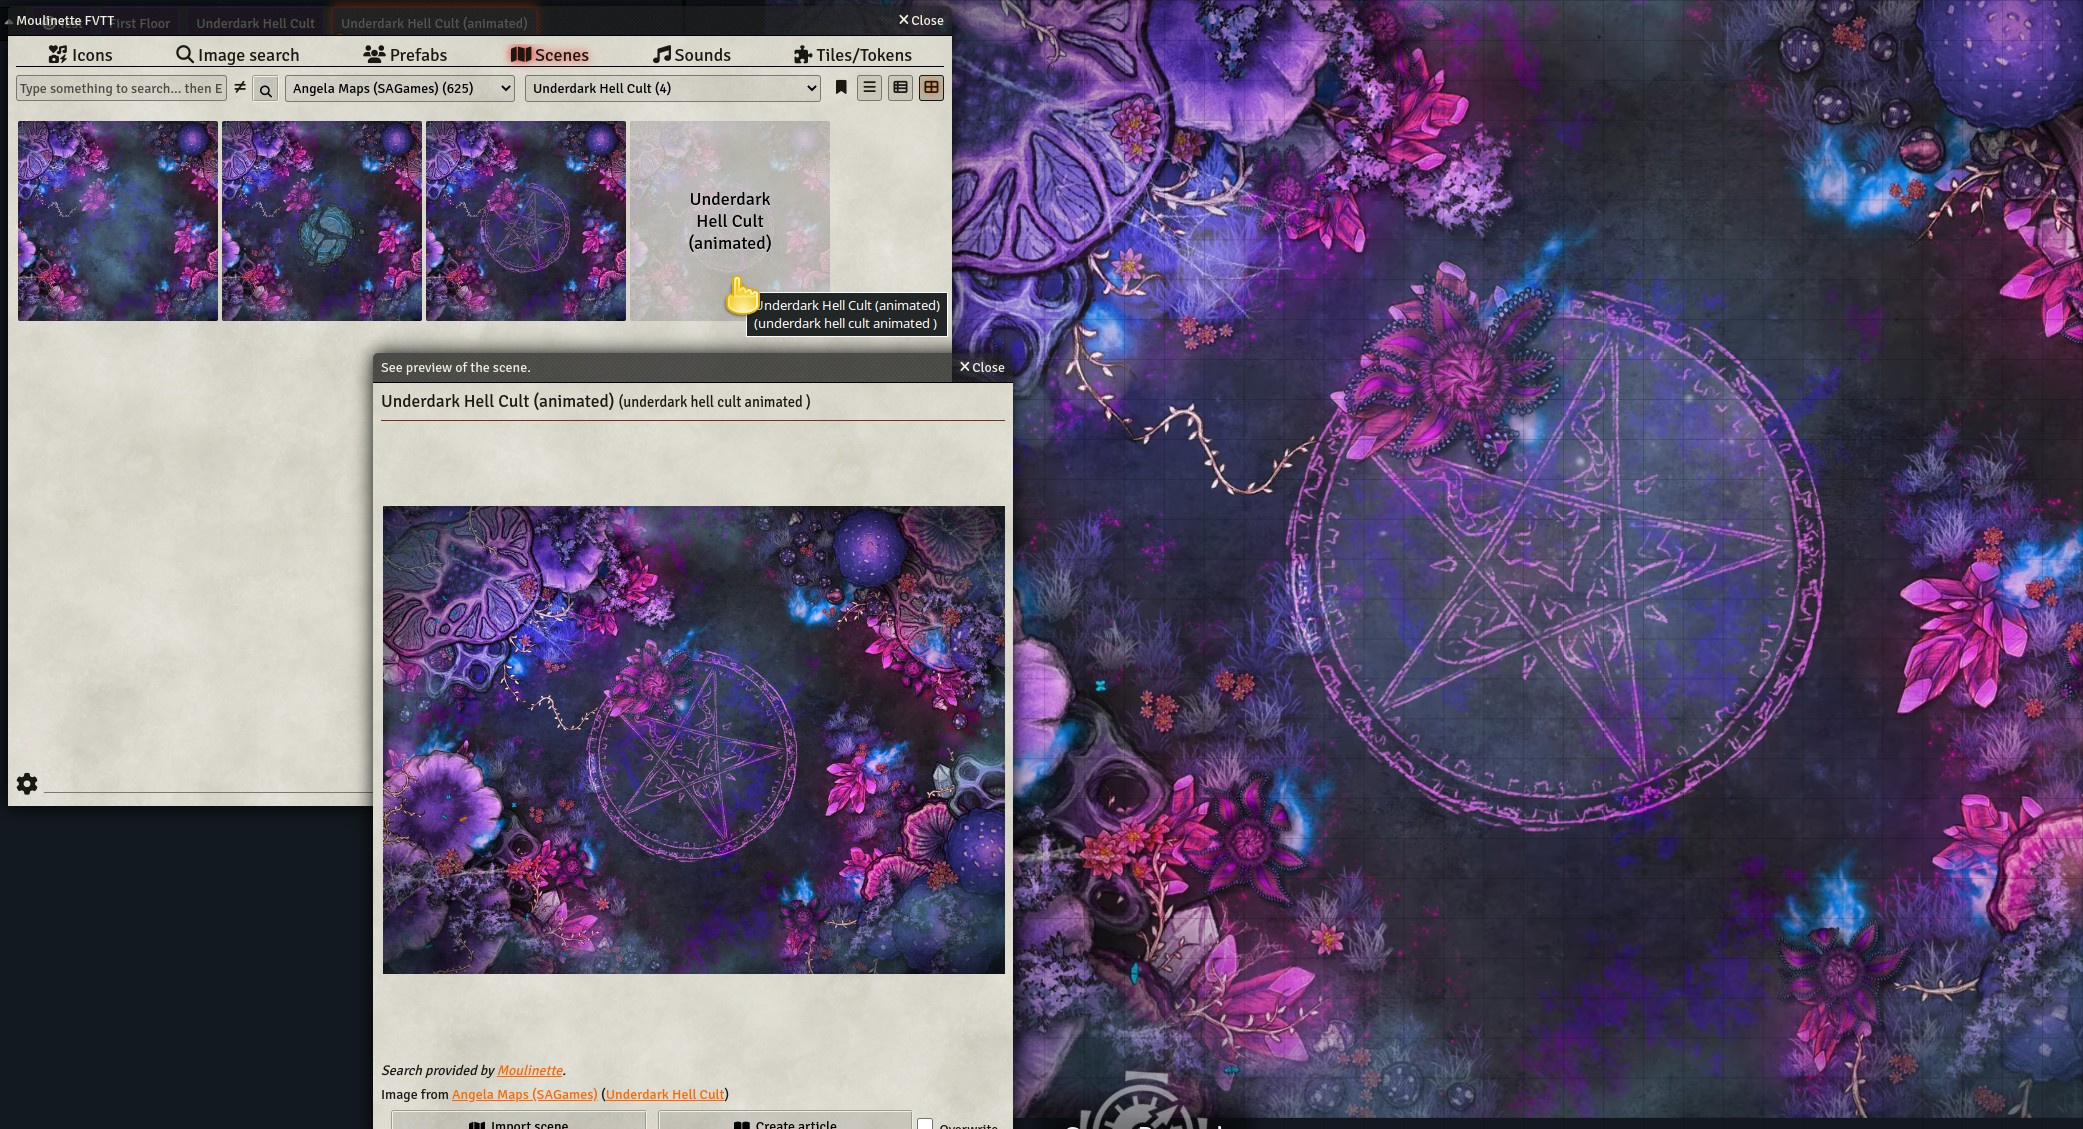Viewport: 2083px width, 1129px height.
Task: Open the Moulinette settings gear icon
Action: pos(27,784)
